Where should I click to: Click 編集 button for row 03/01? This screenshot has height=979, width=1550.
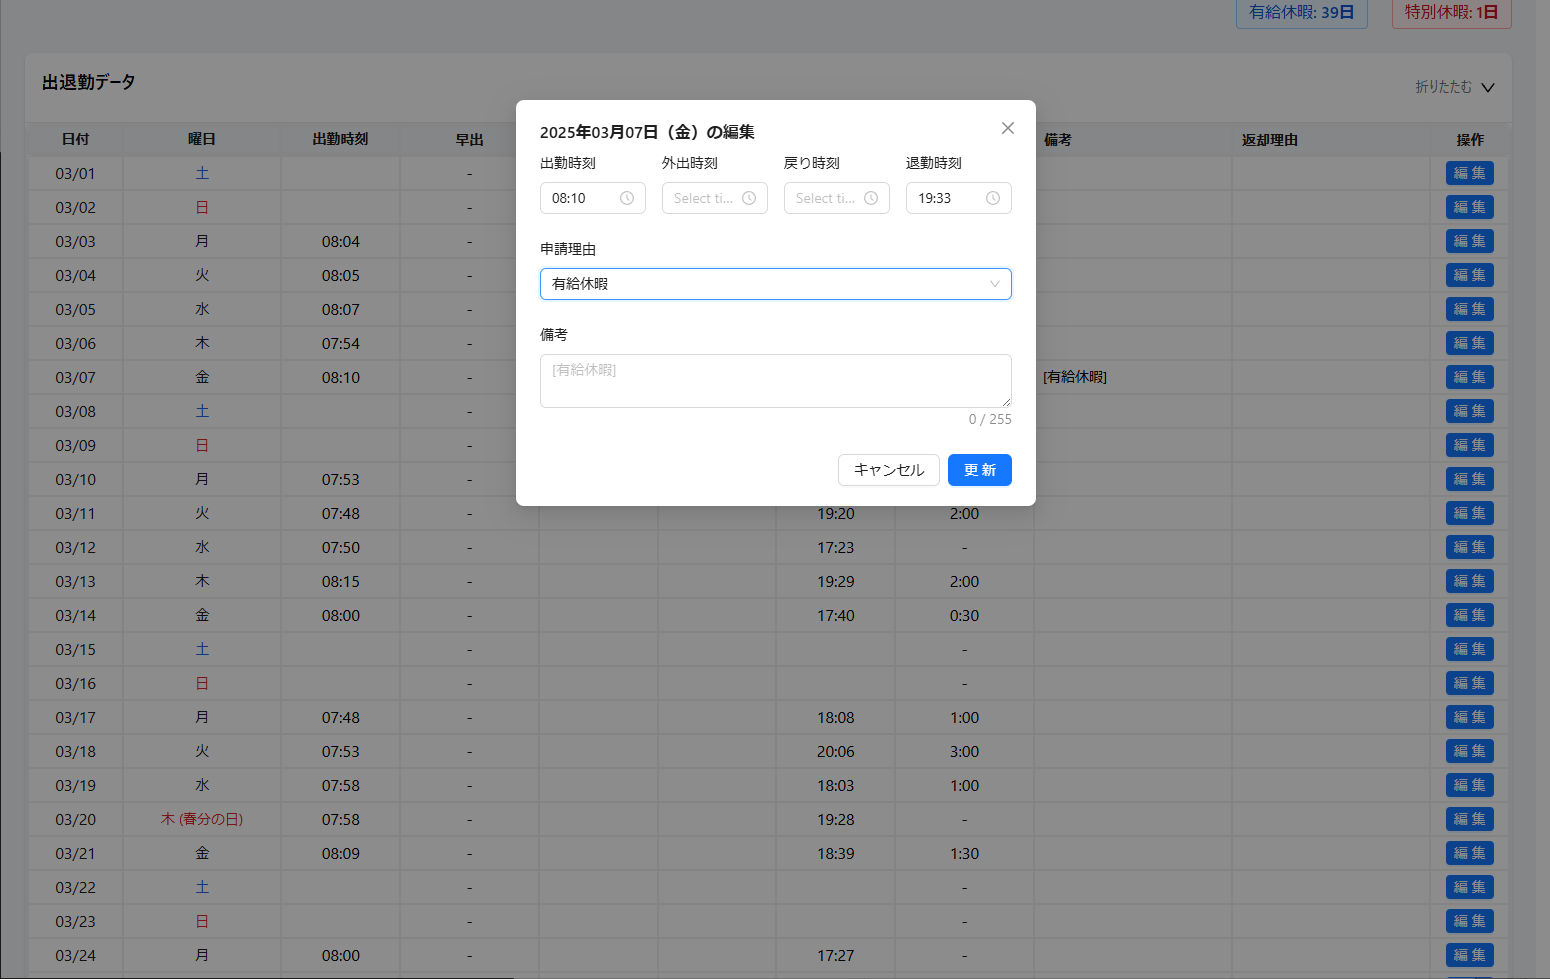tap(1469, 173)
